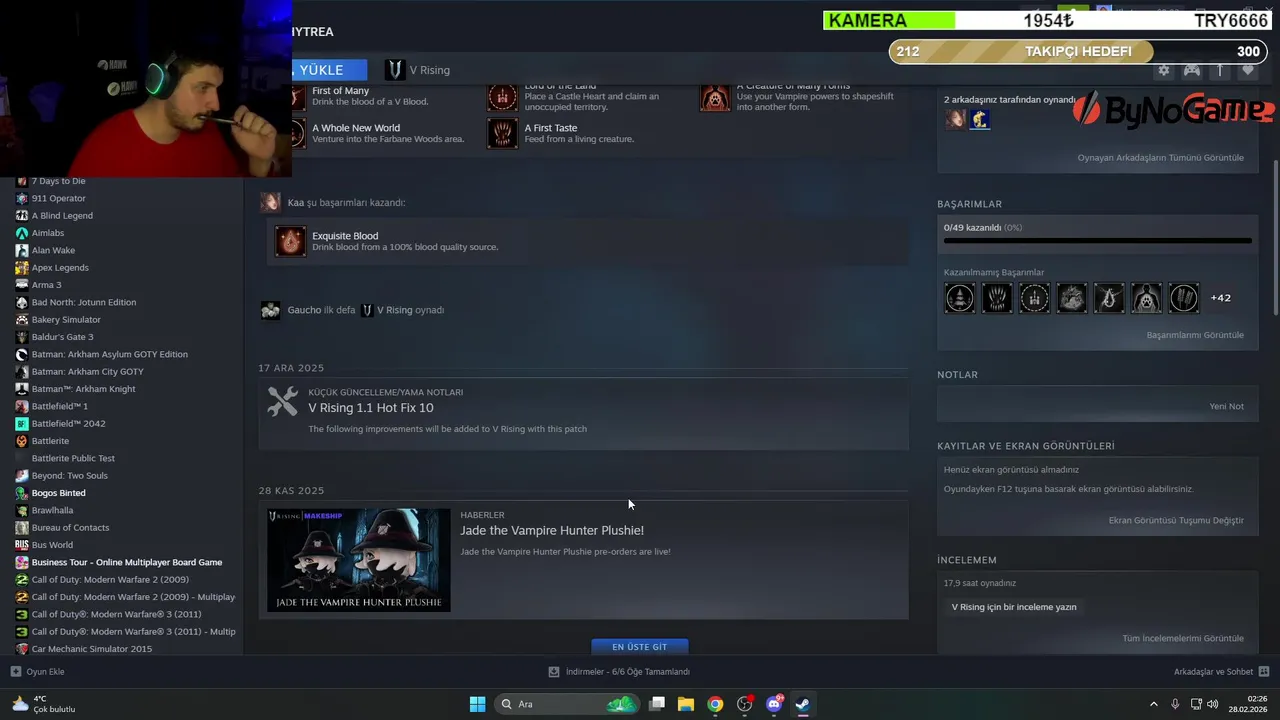This screenshot has height=720, width=1280.
Task: Click the upward arrow icon beside controller icon
Action: (1220, 70)
